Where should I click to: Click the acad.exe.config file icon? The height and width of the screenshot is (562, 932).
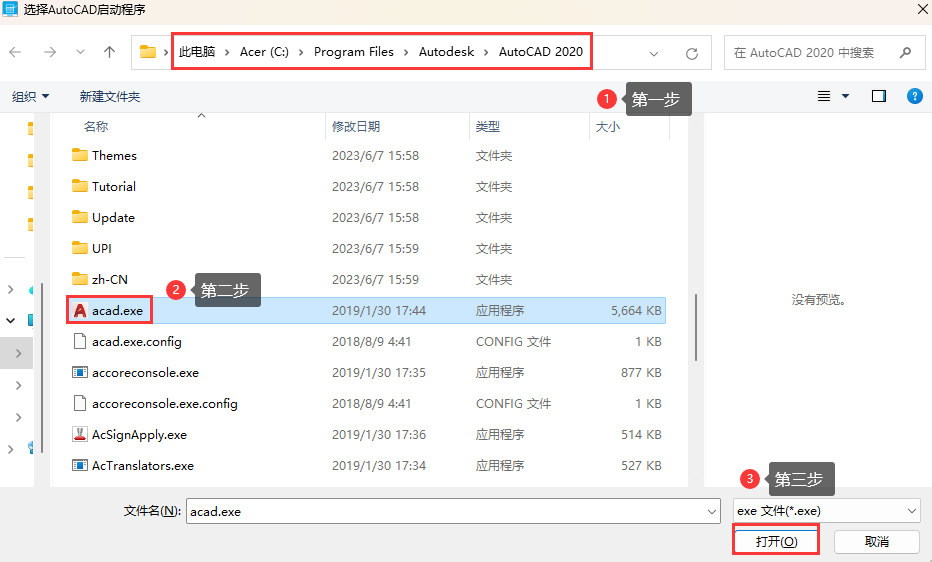point(80,341)
